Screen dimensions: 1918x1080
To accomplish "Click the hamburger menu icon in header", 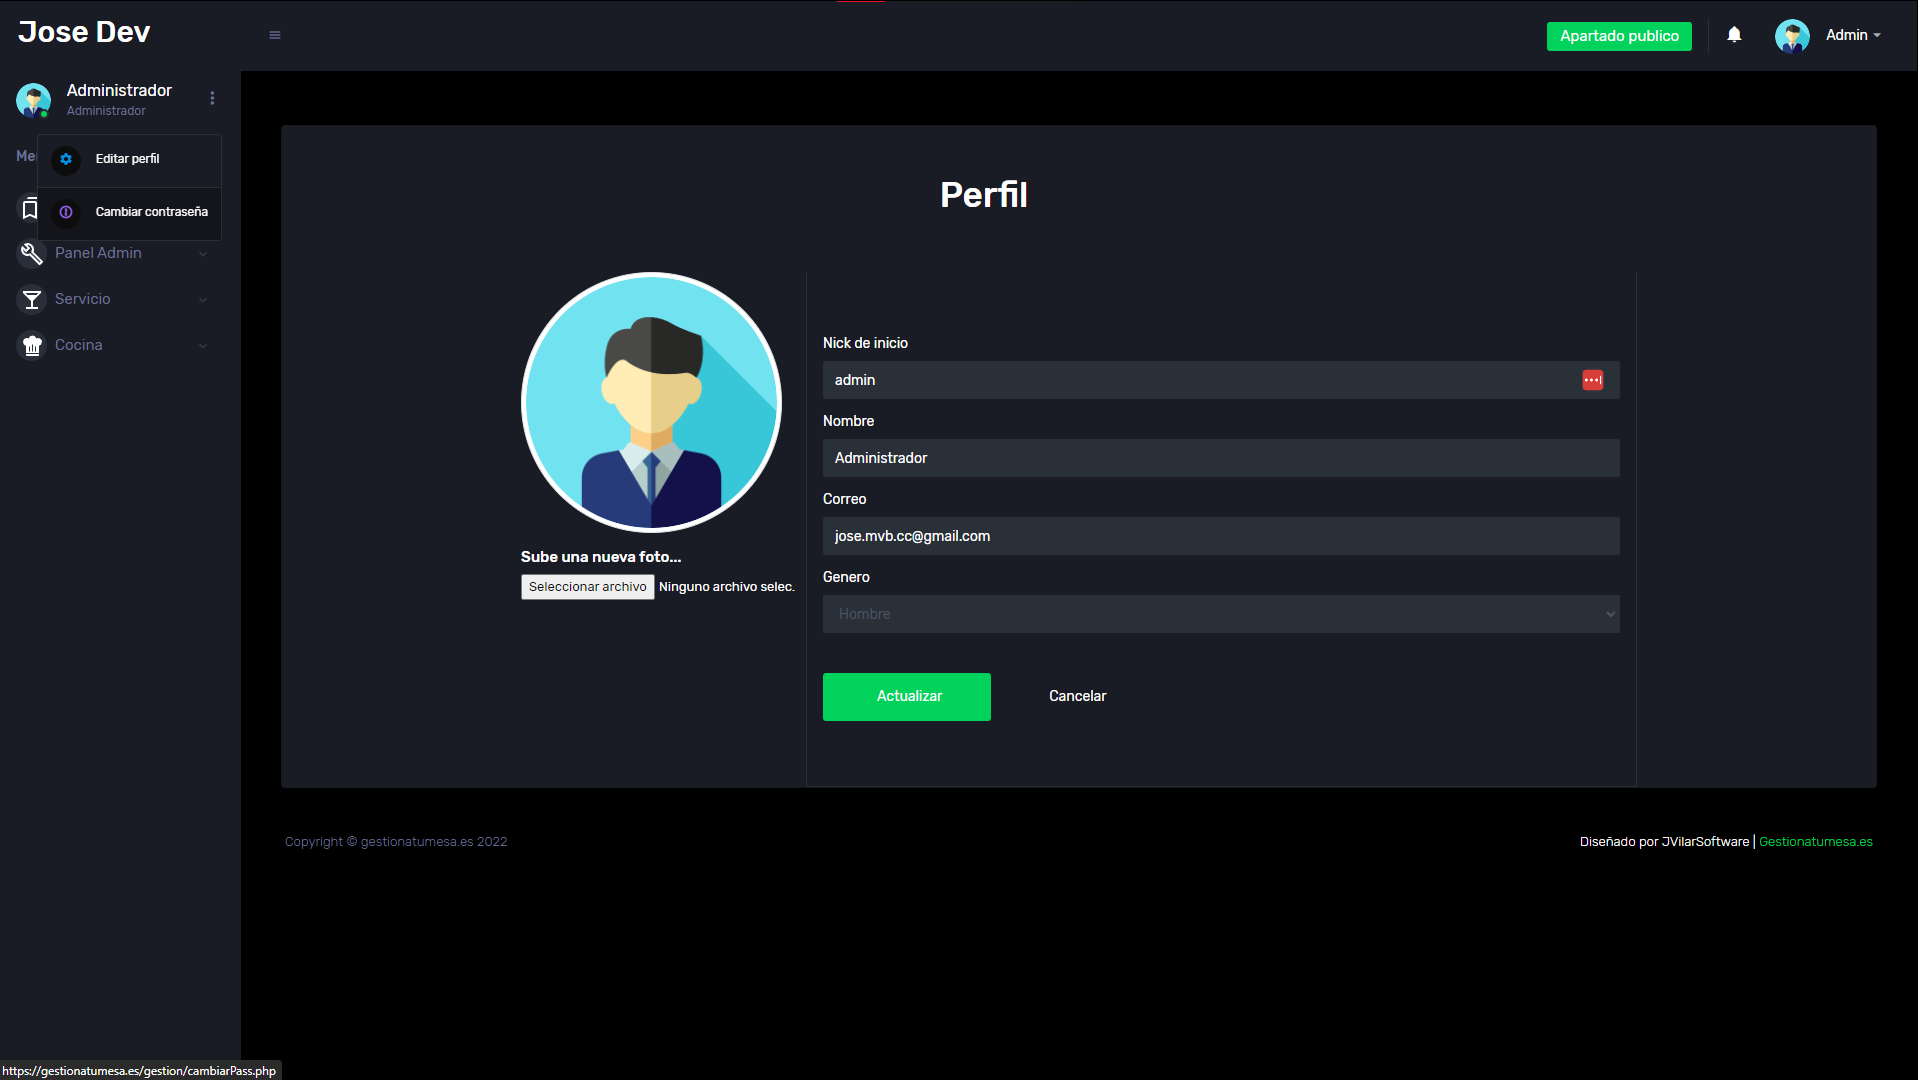I will pyautogui.click(x=275, y=35).
